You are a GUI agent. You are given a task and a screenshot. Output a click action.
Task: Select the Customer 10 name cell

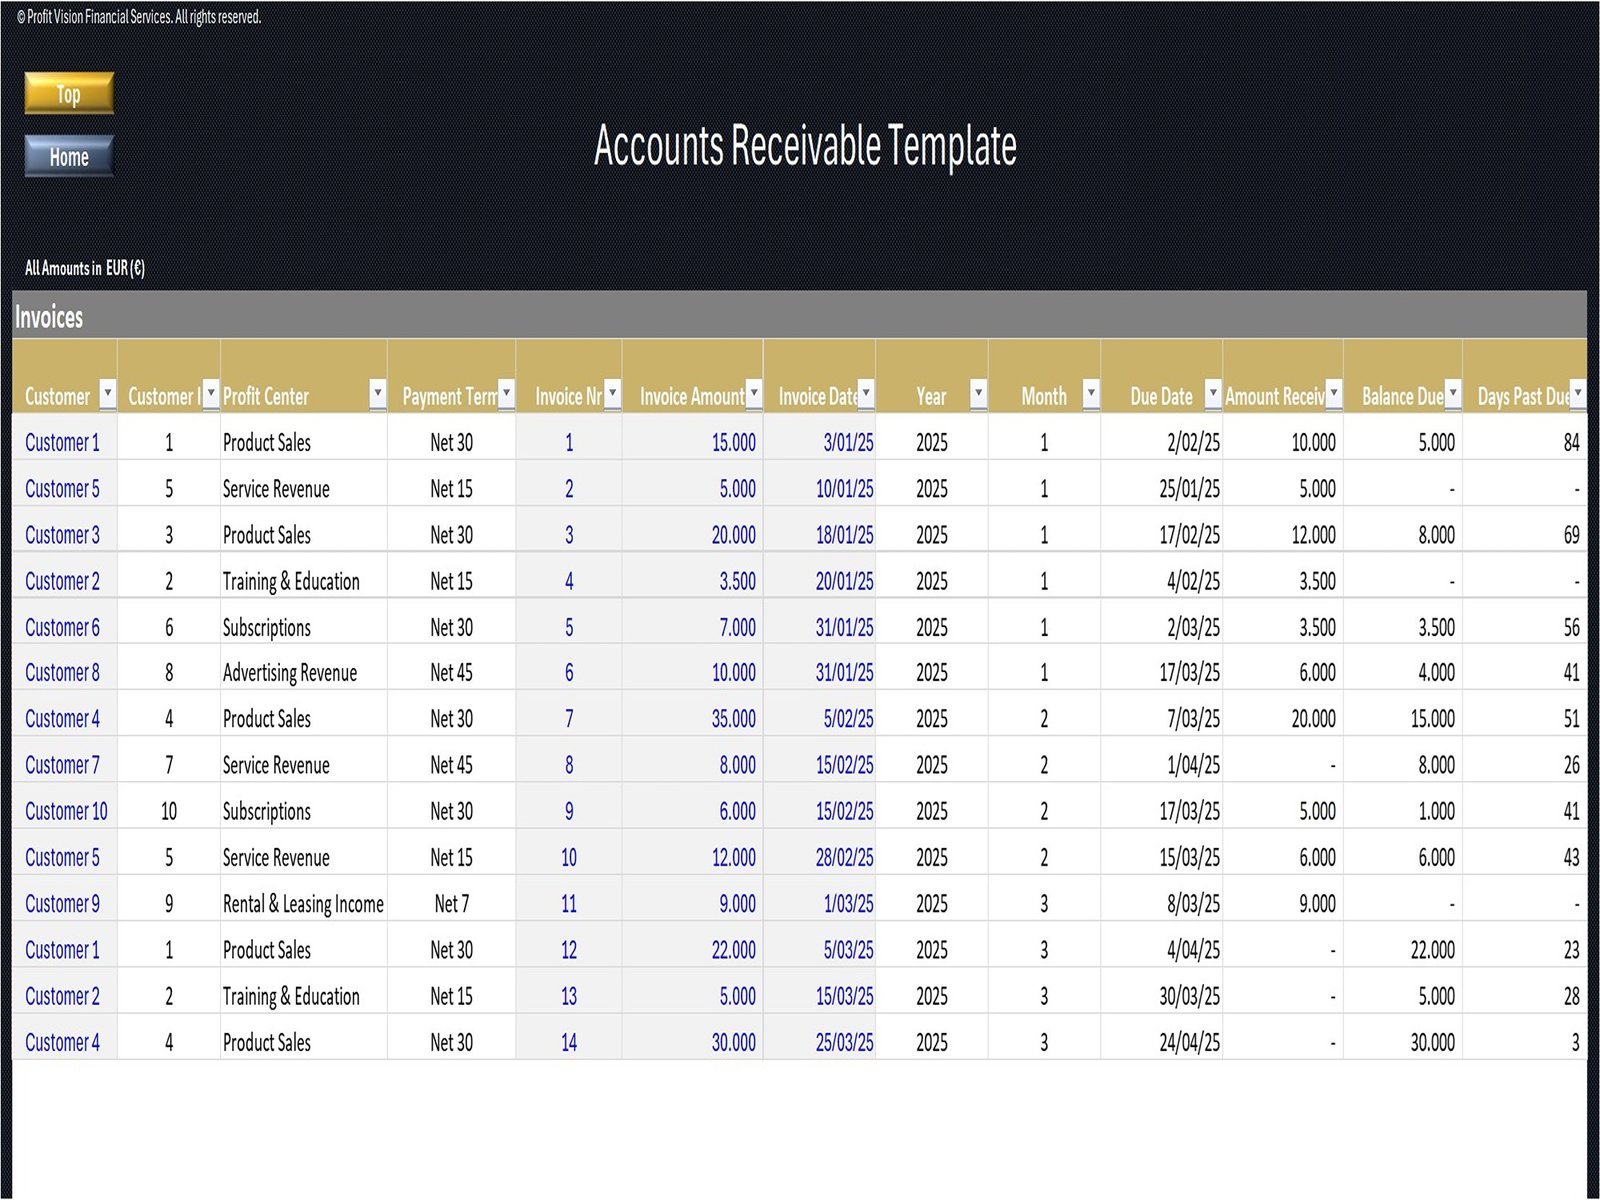[66, 811]
